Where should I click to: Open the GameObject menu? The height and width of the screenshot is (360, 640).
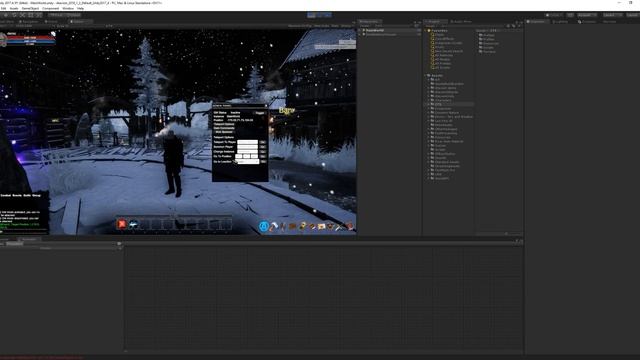coord(30,8)
